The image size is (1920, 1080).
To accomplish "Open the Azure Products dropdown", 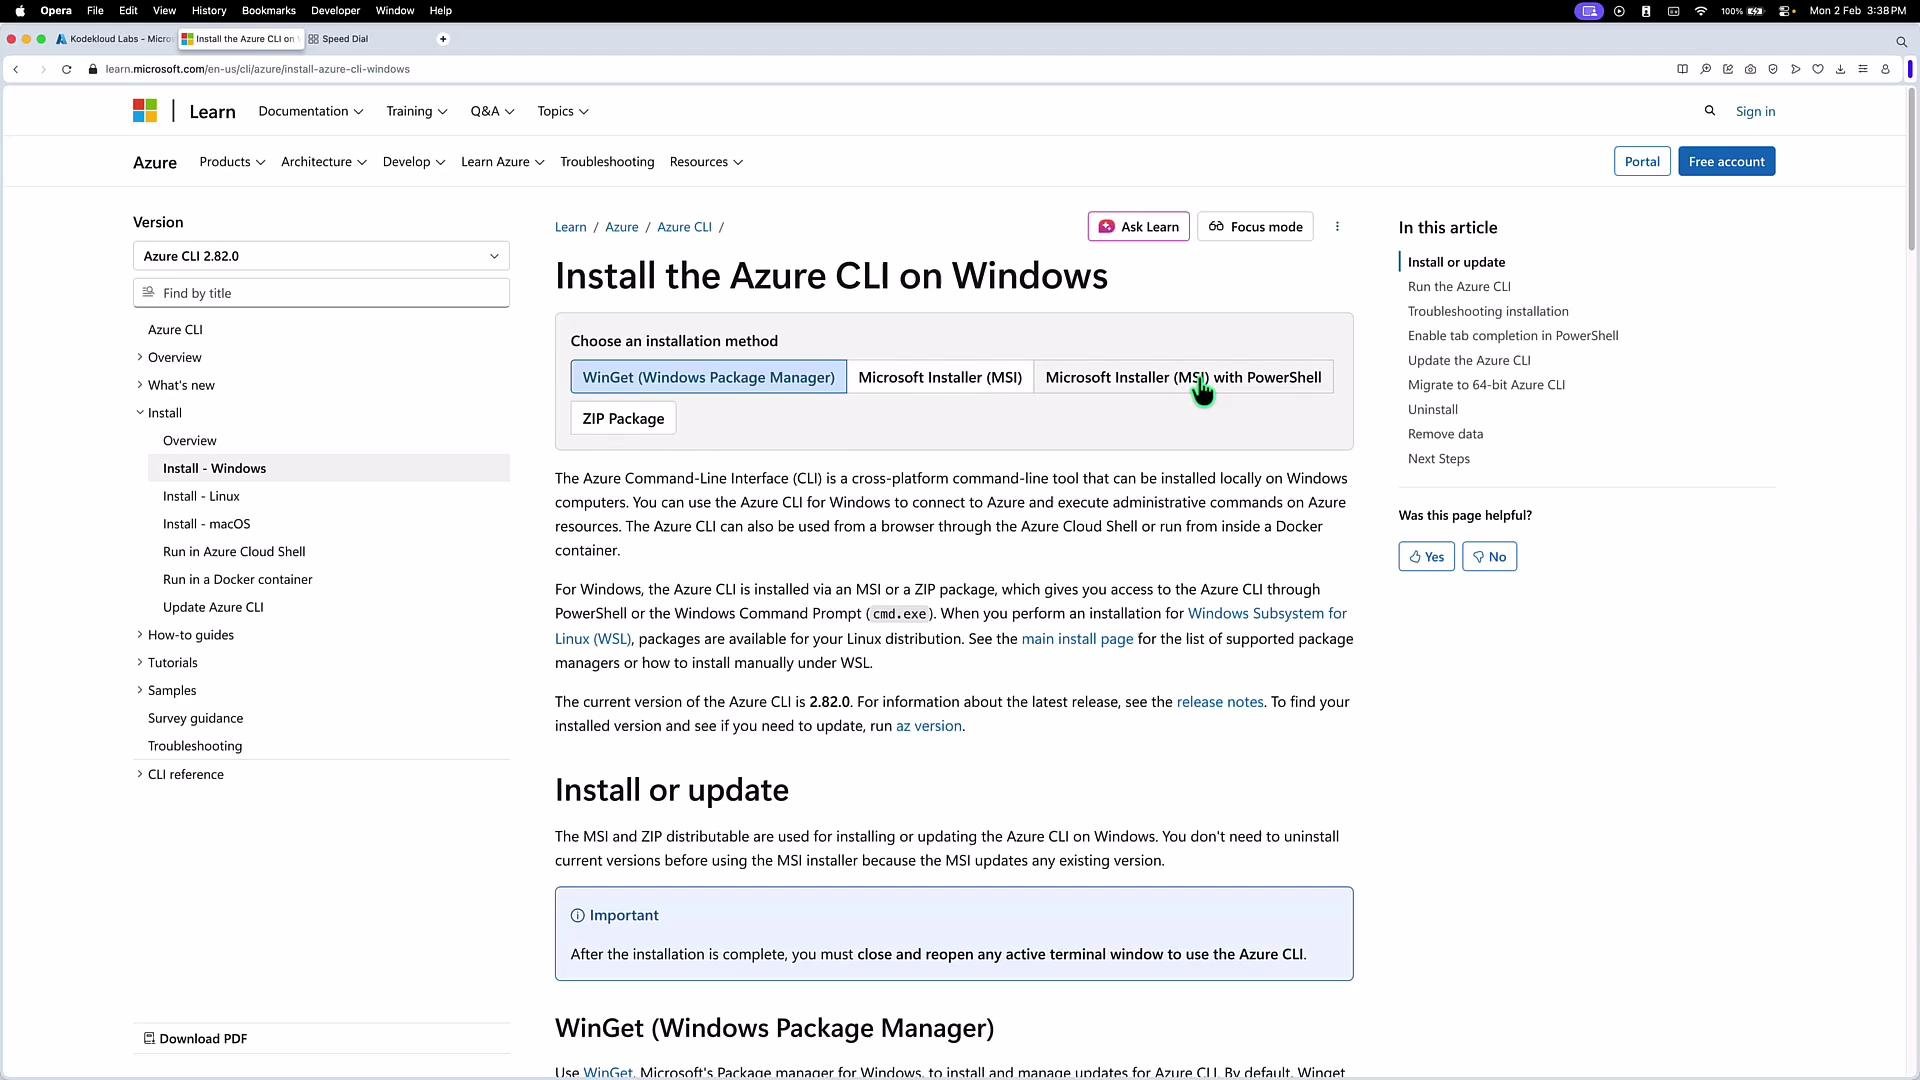I will [x=232, y=162].
